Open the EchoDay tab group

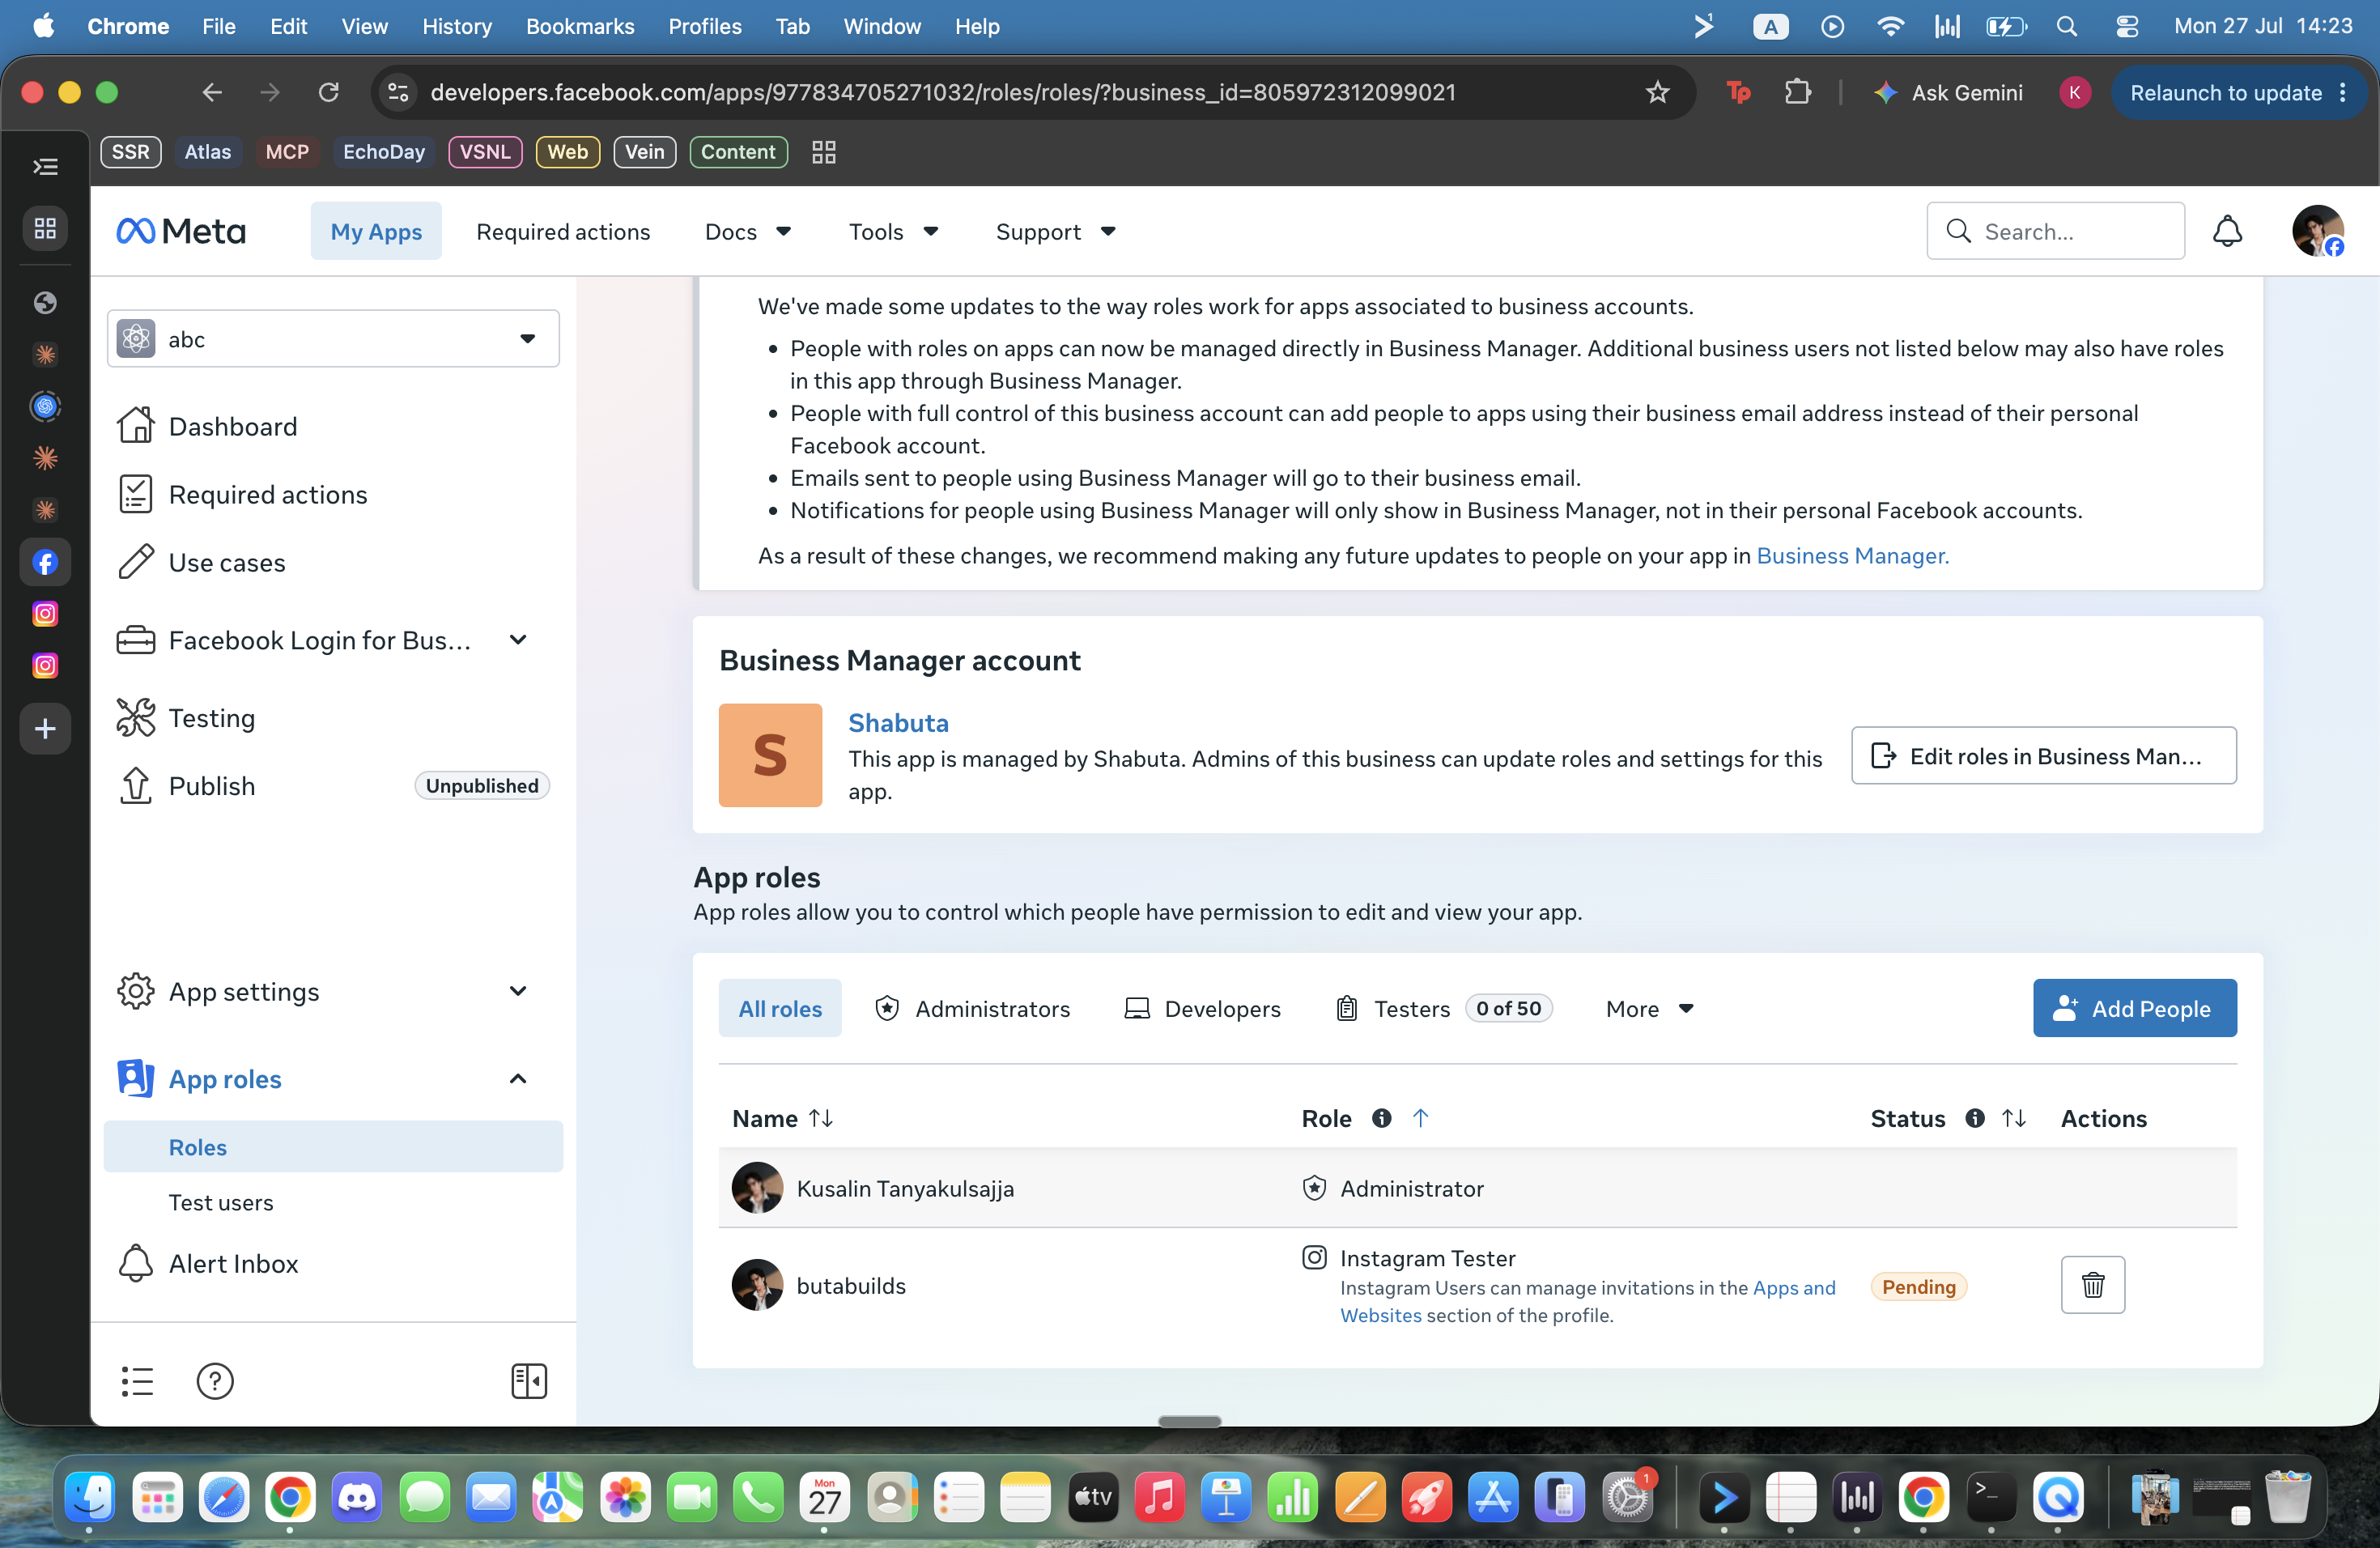click(384, 152)
